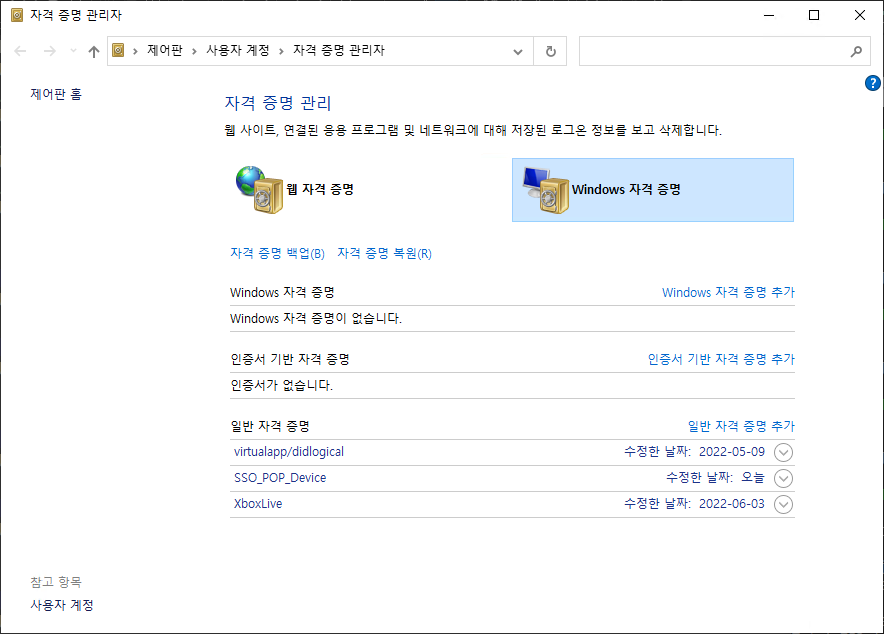884x634 pixels.
Task: Expand XboxLive details chevron
Action: (x=783, y=504)
